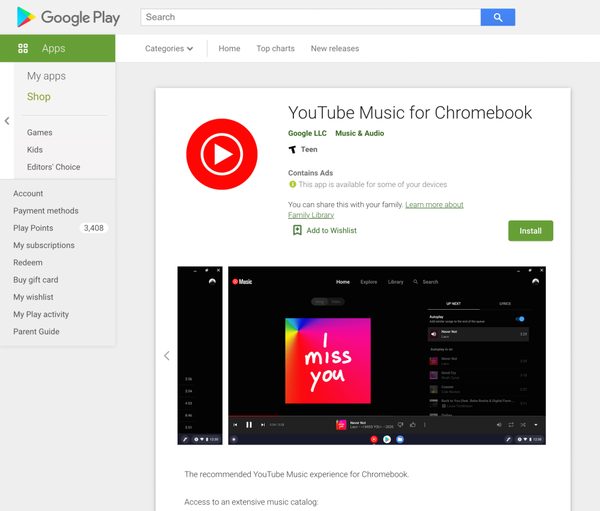Open My Play activity
Image resolution: width=600 pixels, height=511 pixels.
(x=41, y=314)
